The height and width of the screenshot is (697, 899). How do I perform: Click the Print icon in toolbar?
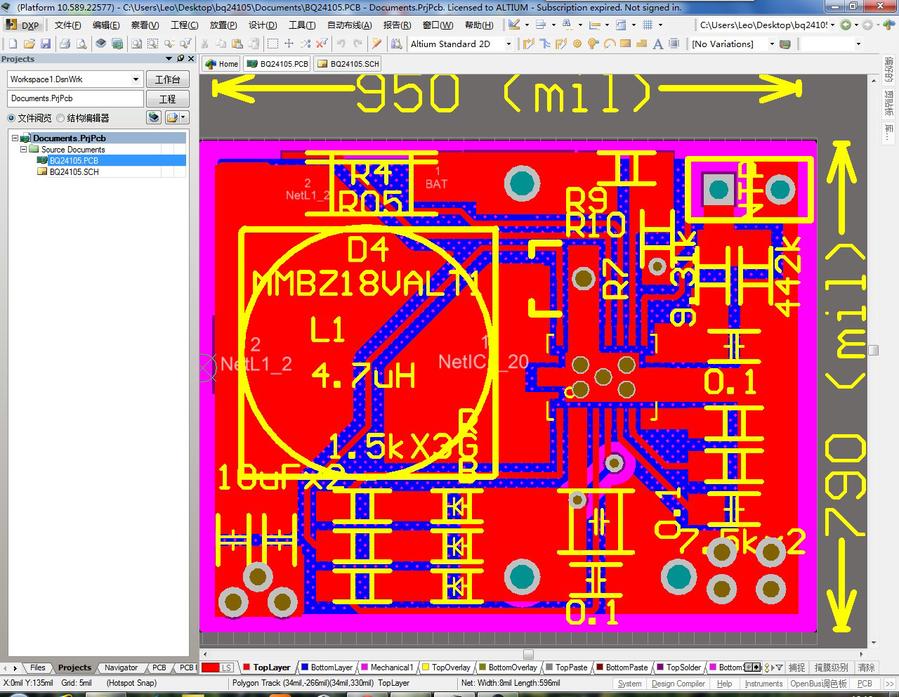pos(65,44)
